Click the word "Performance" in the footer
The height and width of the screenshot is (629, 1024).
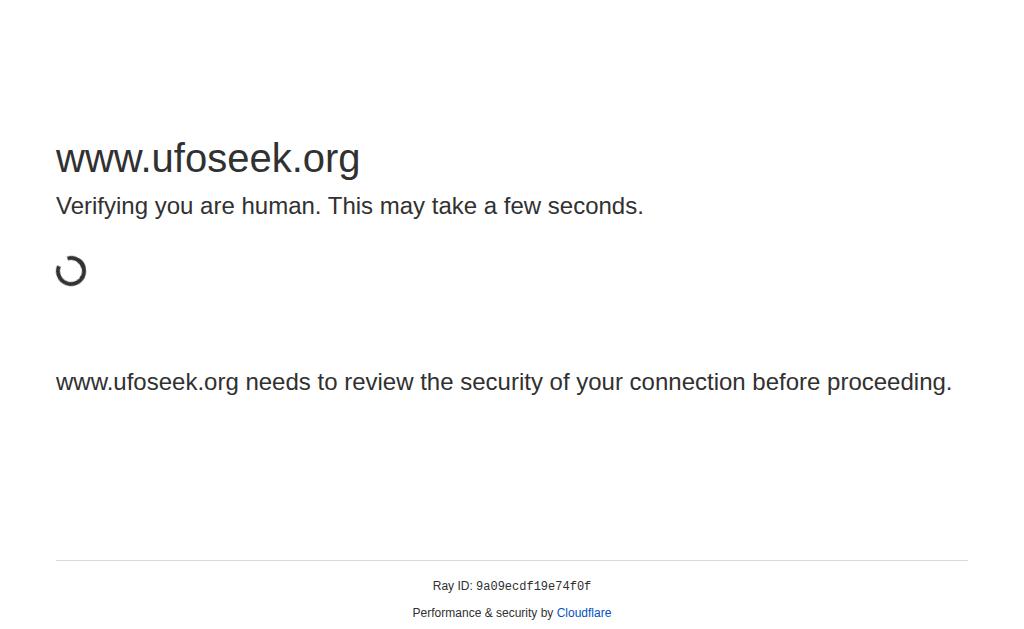coord(446,613)
